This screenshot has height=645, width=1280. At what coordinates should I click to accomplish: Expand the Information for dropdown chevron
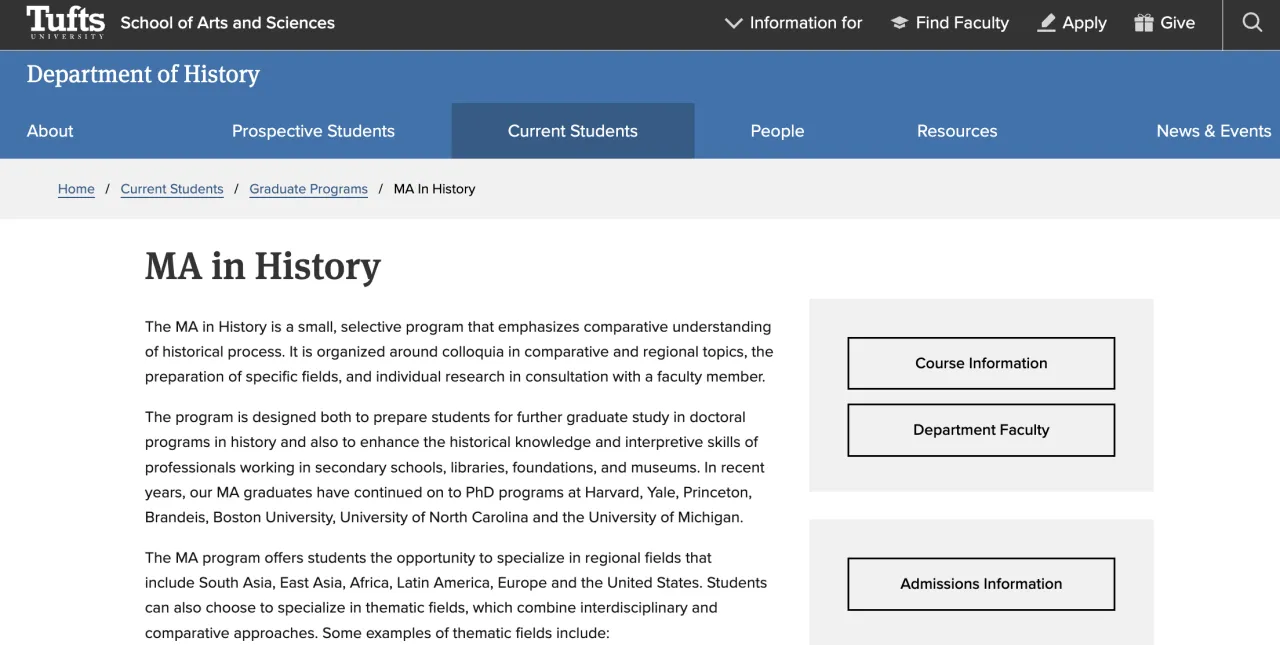[734, 23]
